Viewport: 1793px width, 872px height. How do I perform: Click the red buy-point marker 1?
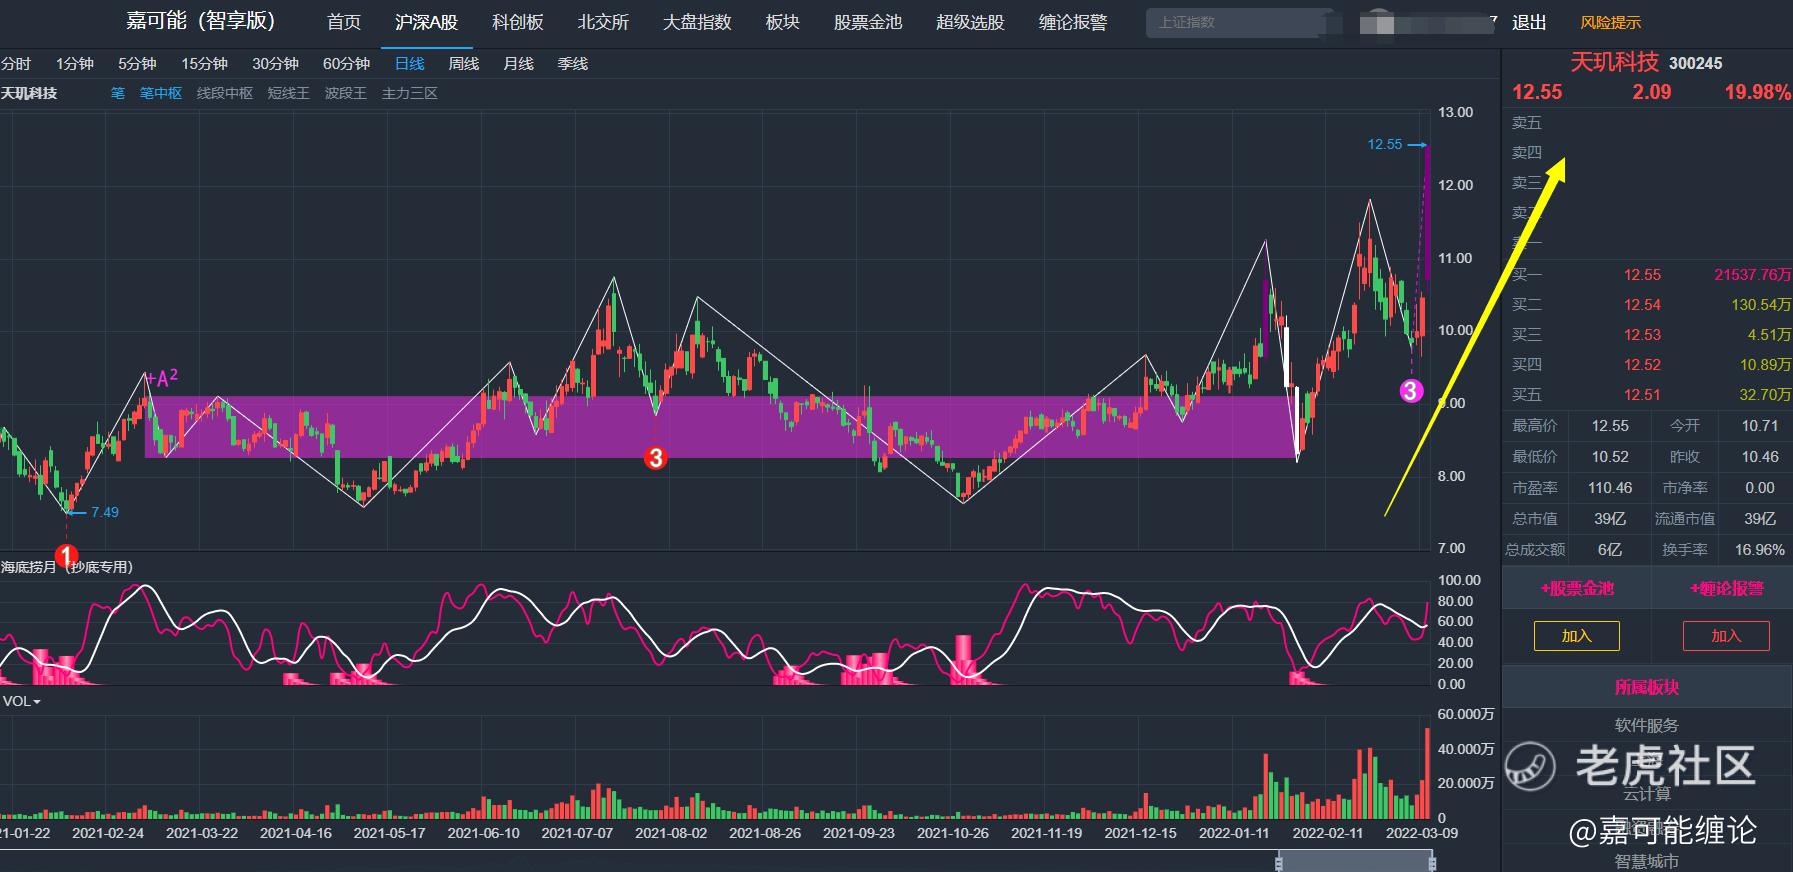(x=67, y=555)
